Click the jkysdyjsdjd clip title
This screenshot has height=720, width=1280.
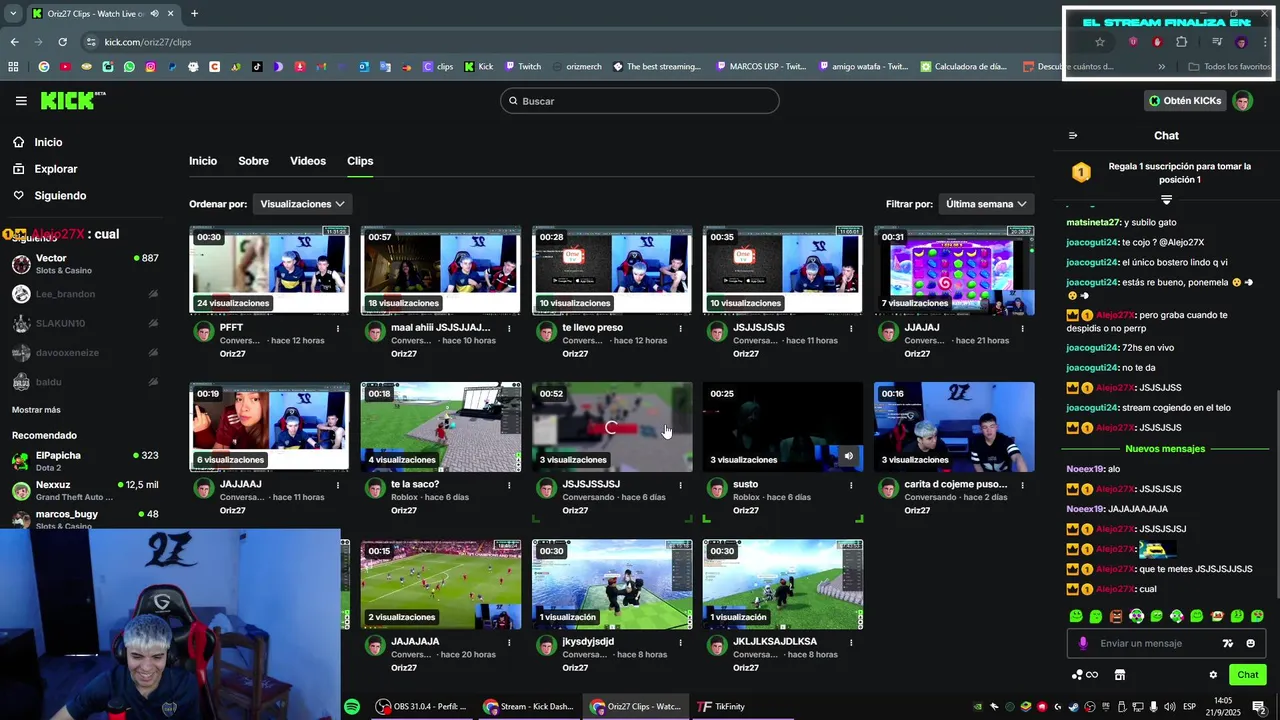tap(588, 642)
